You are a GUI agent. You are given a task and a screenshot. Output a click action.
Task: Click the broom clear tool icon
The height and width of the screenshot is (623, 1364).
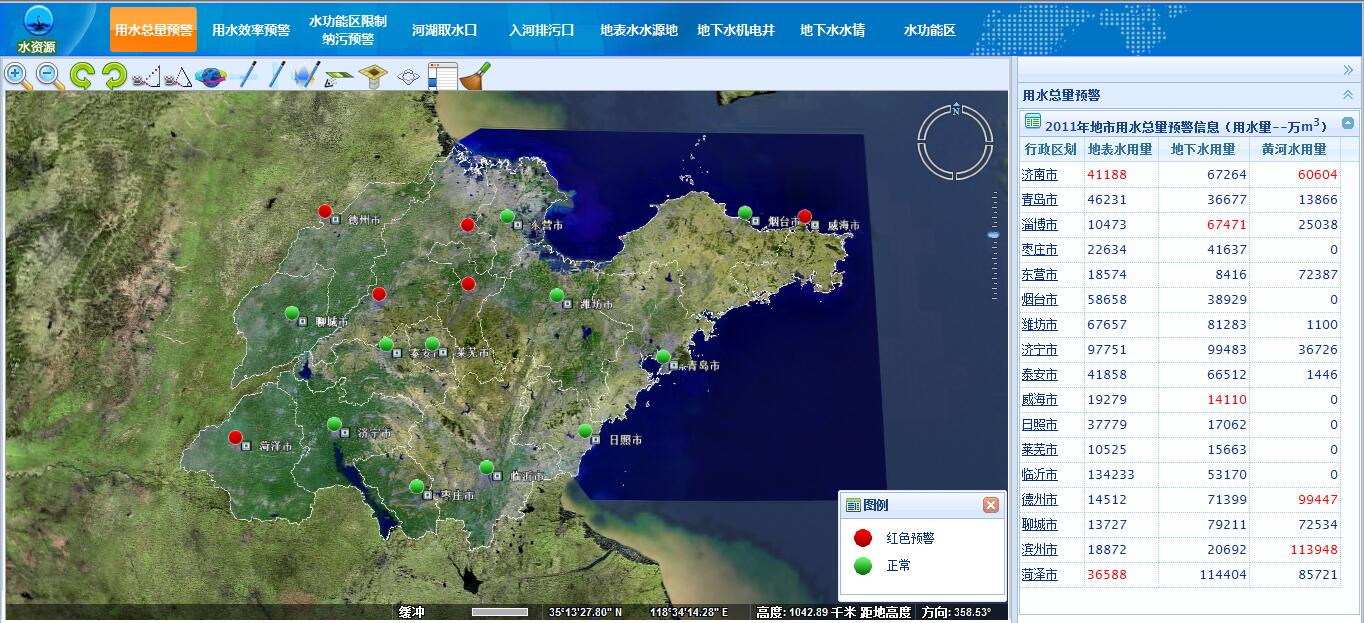click(x=475, y=75)
